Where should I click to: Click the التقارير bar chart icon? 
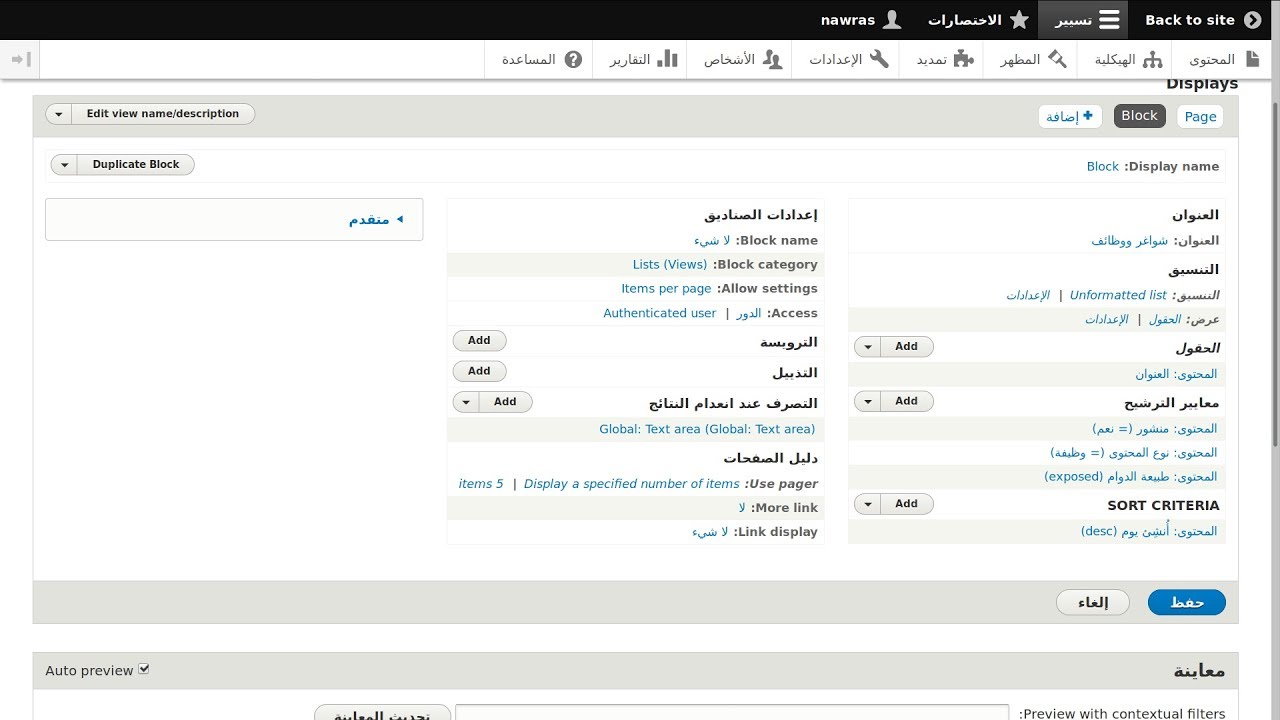(668, 59)
